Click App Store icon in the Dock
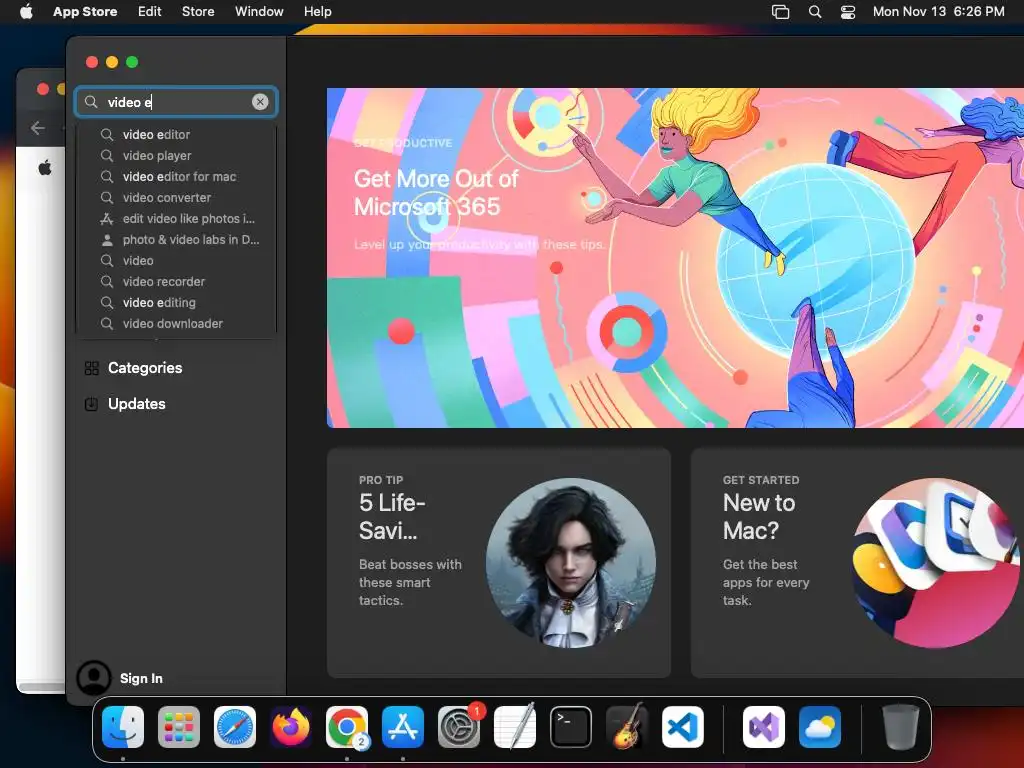 403,727
